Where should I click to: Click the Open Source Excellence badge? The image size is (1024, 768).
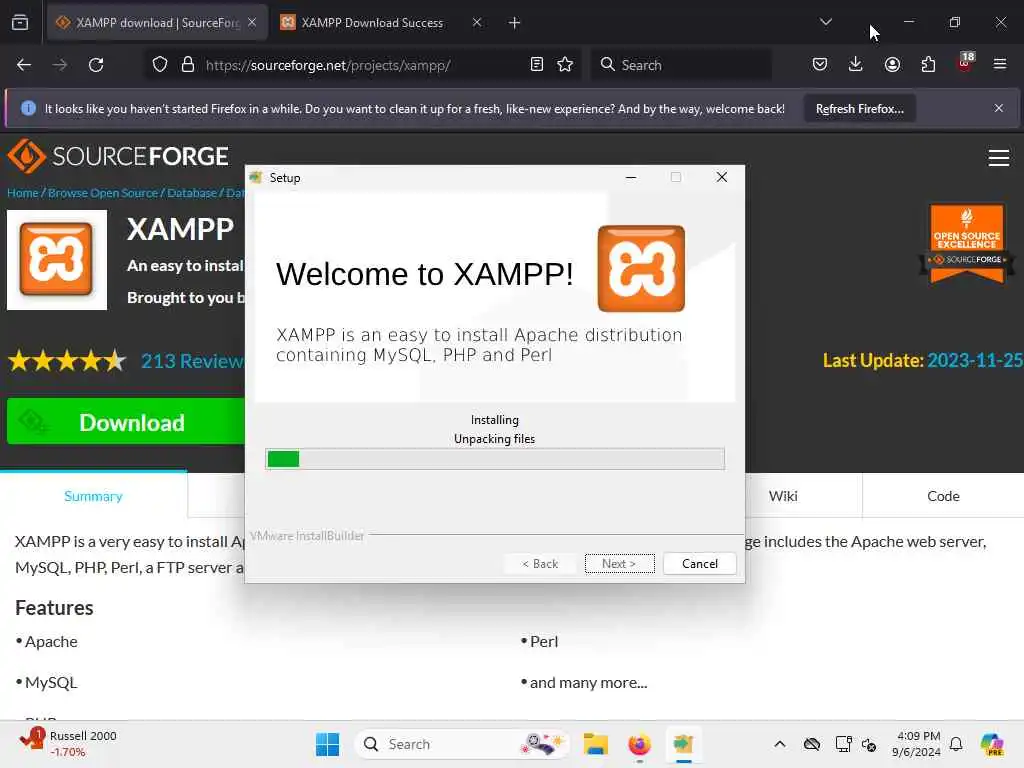point(967,243)
